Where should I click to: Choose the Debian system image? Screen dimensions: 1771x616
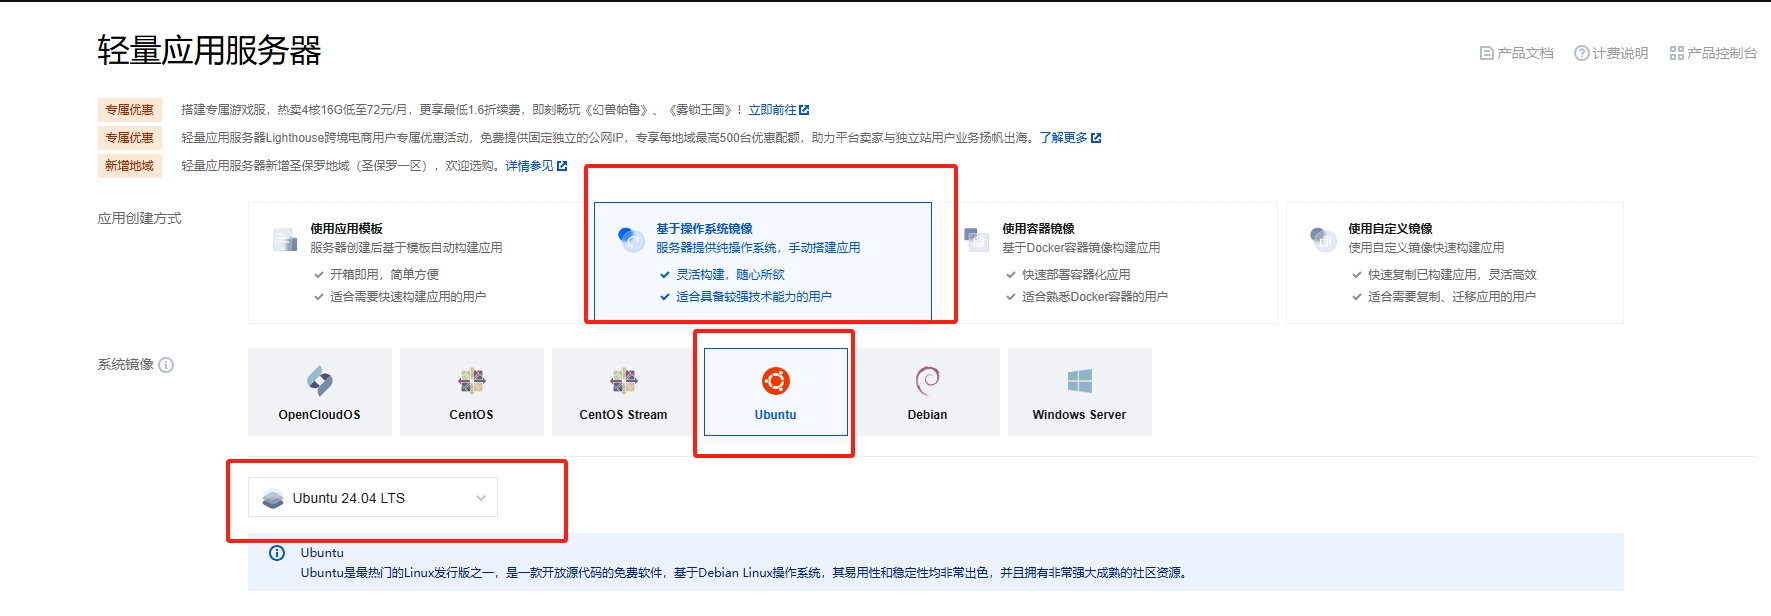pyautogui.click(x=928, y=392)
